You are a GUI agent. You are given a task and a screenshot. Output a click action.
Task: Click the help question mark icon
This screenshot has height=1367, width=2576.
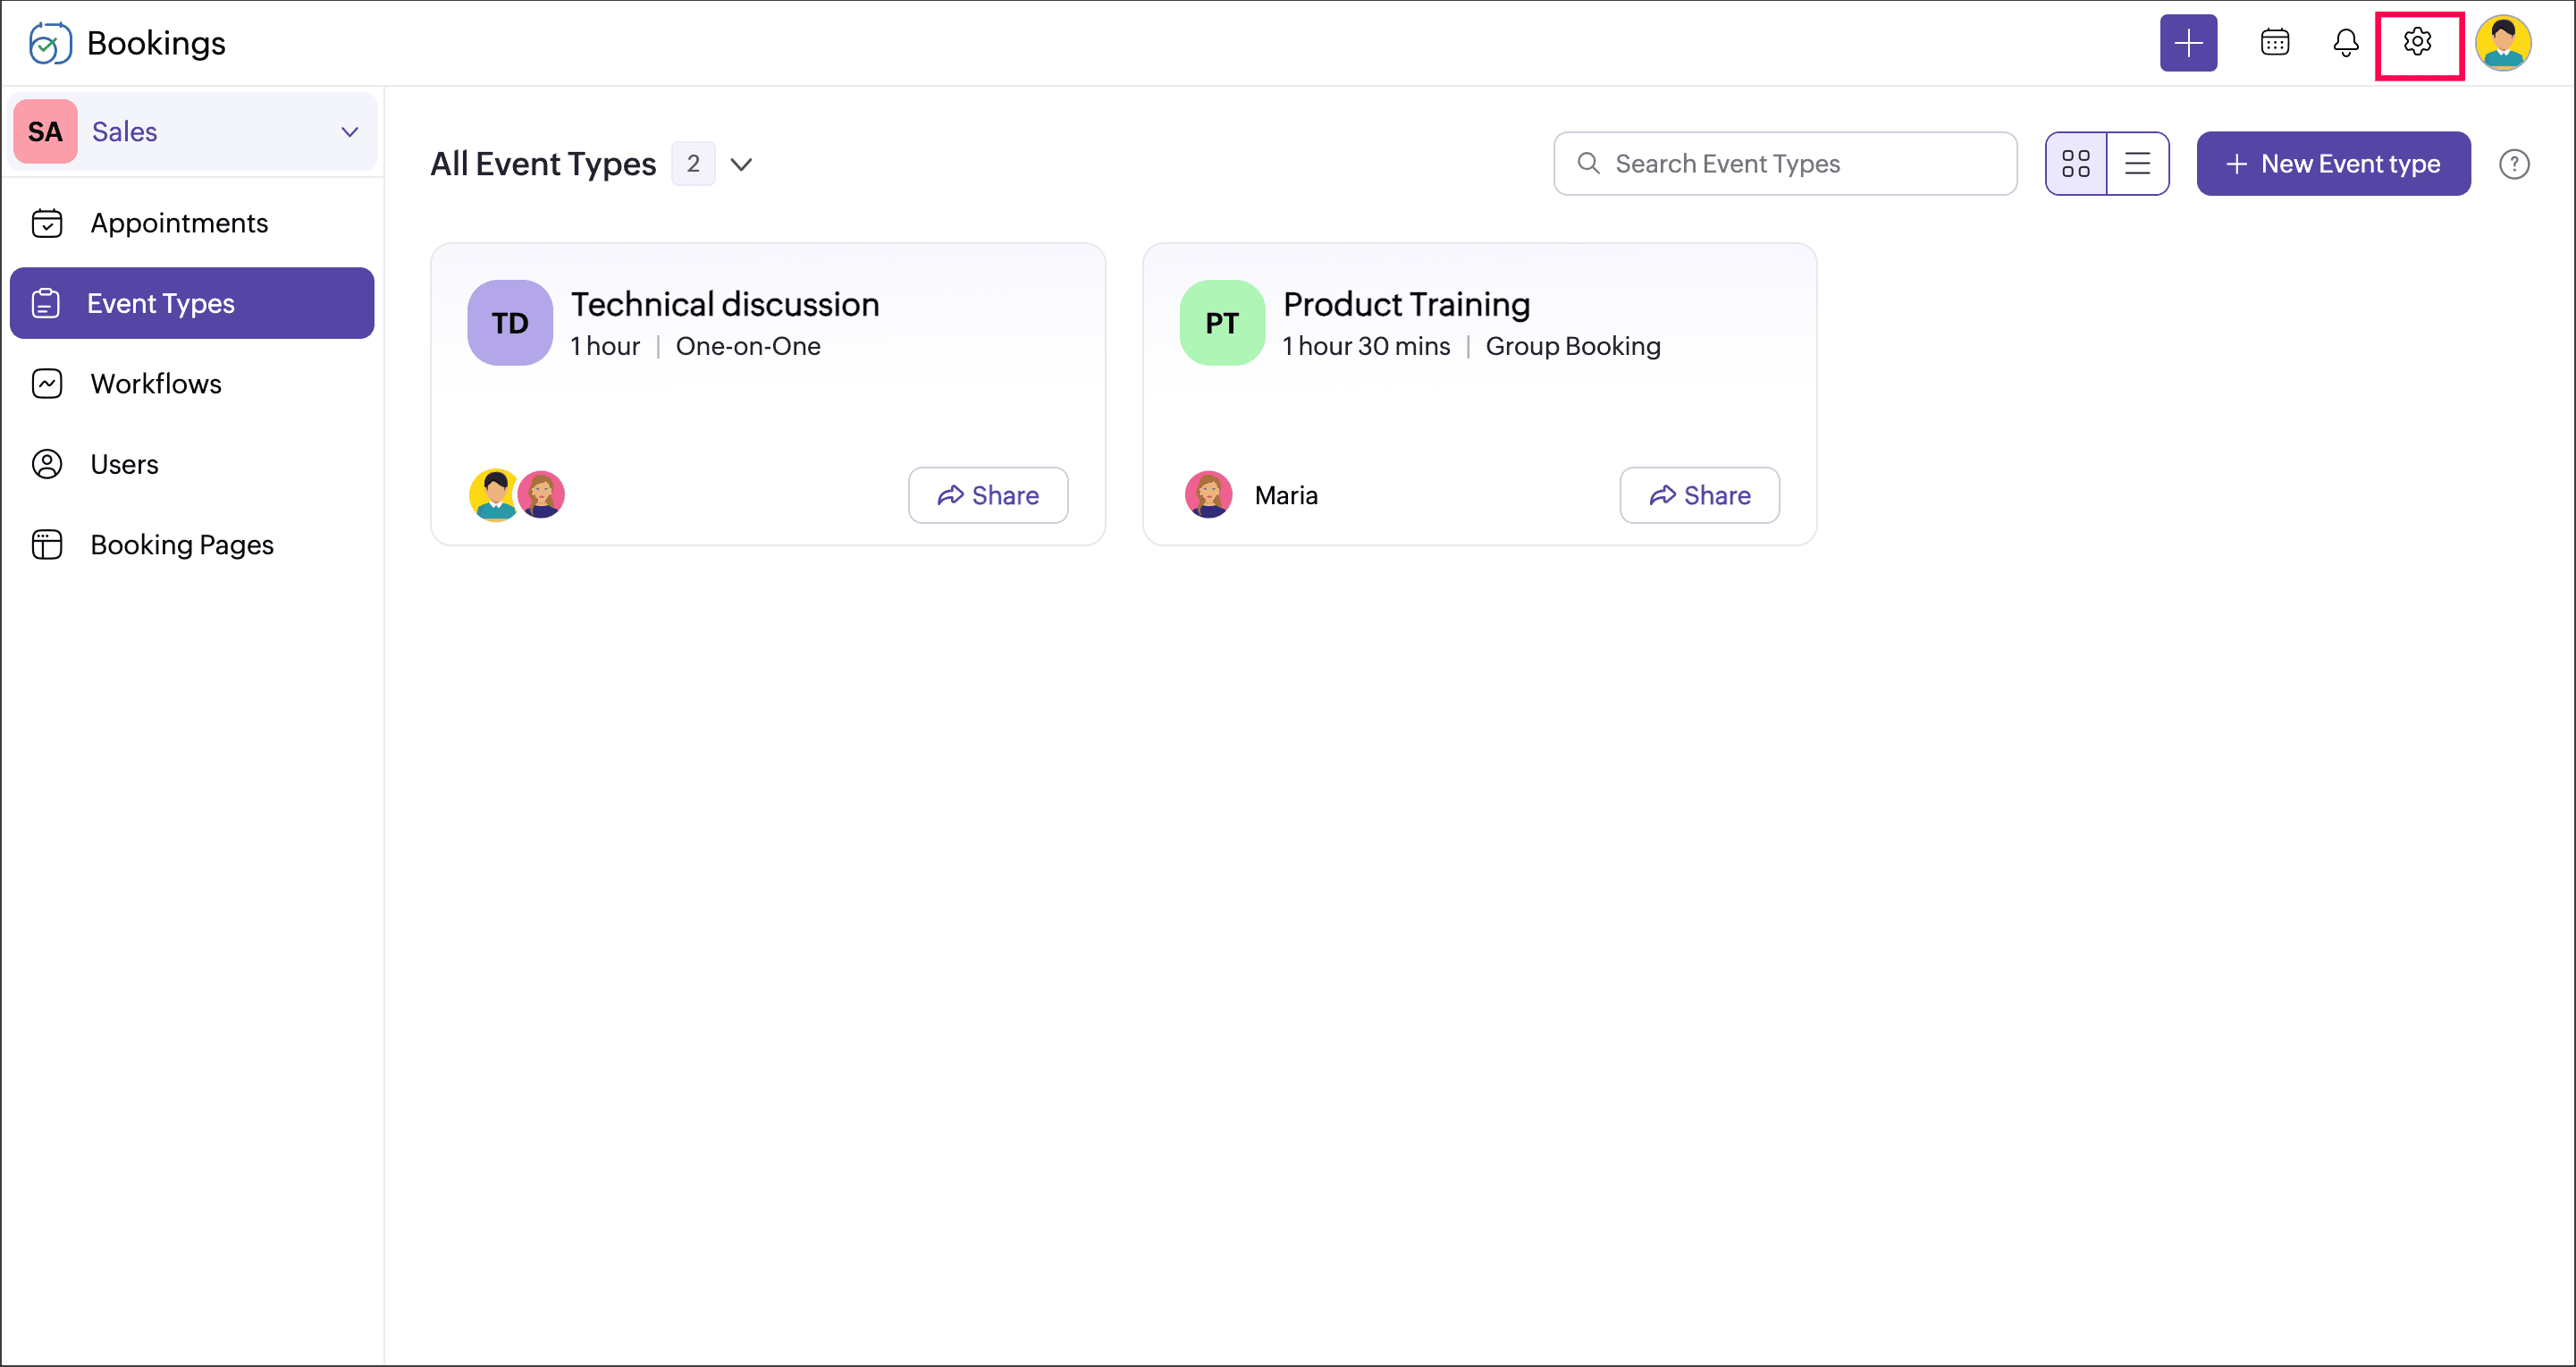coord(2514,164)
